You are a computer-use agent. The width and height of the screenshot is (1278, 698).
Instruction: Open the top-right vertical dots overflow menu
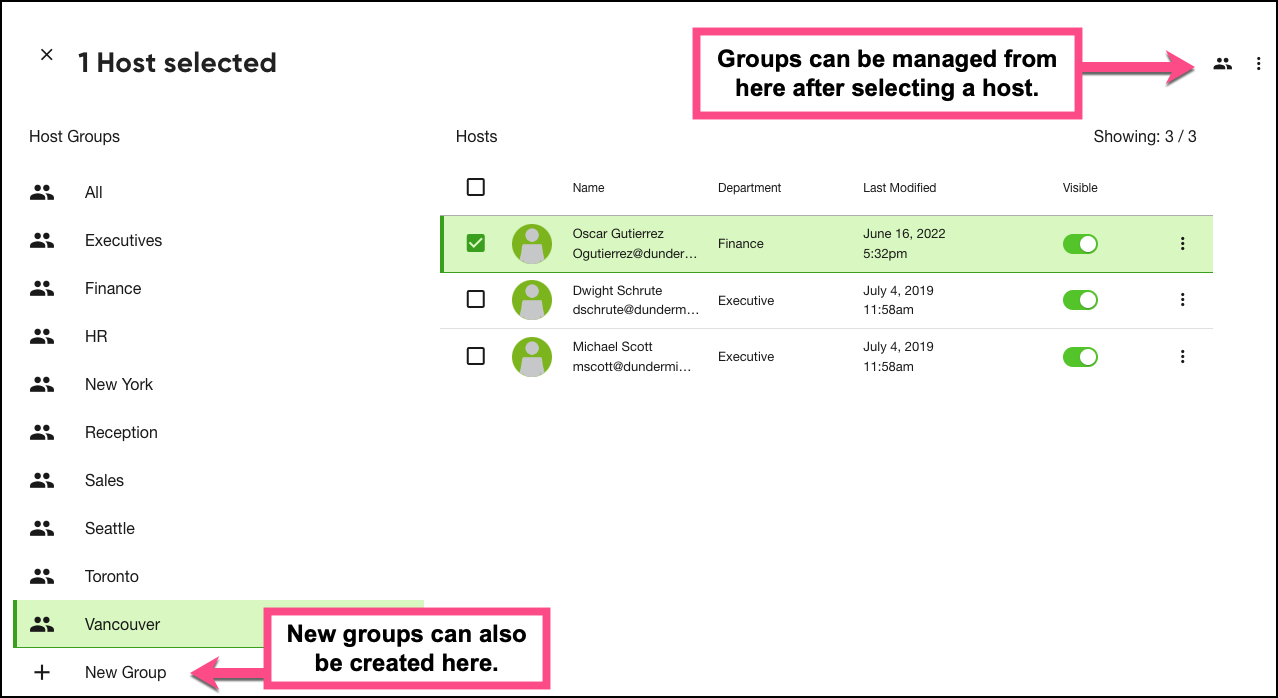click(1258, 64)
